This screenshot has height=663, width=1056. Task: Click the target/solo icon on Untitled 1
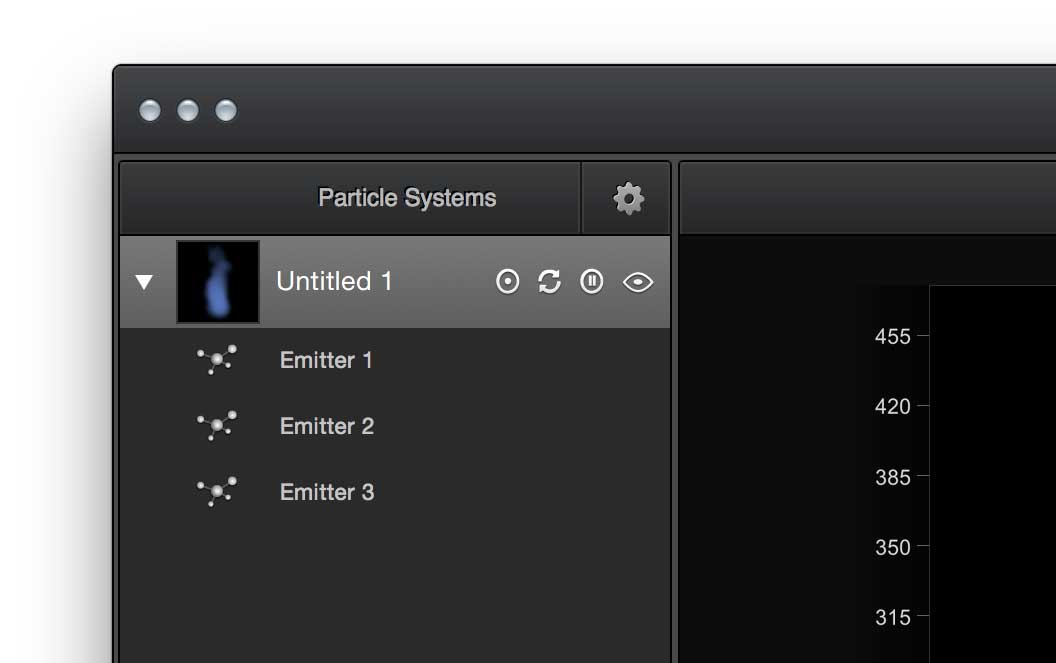click(508, 282)
